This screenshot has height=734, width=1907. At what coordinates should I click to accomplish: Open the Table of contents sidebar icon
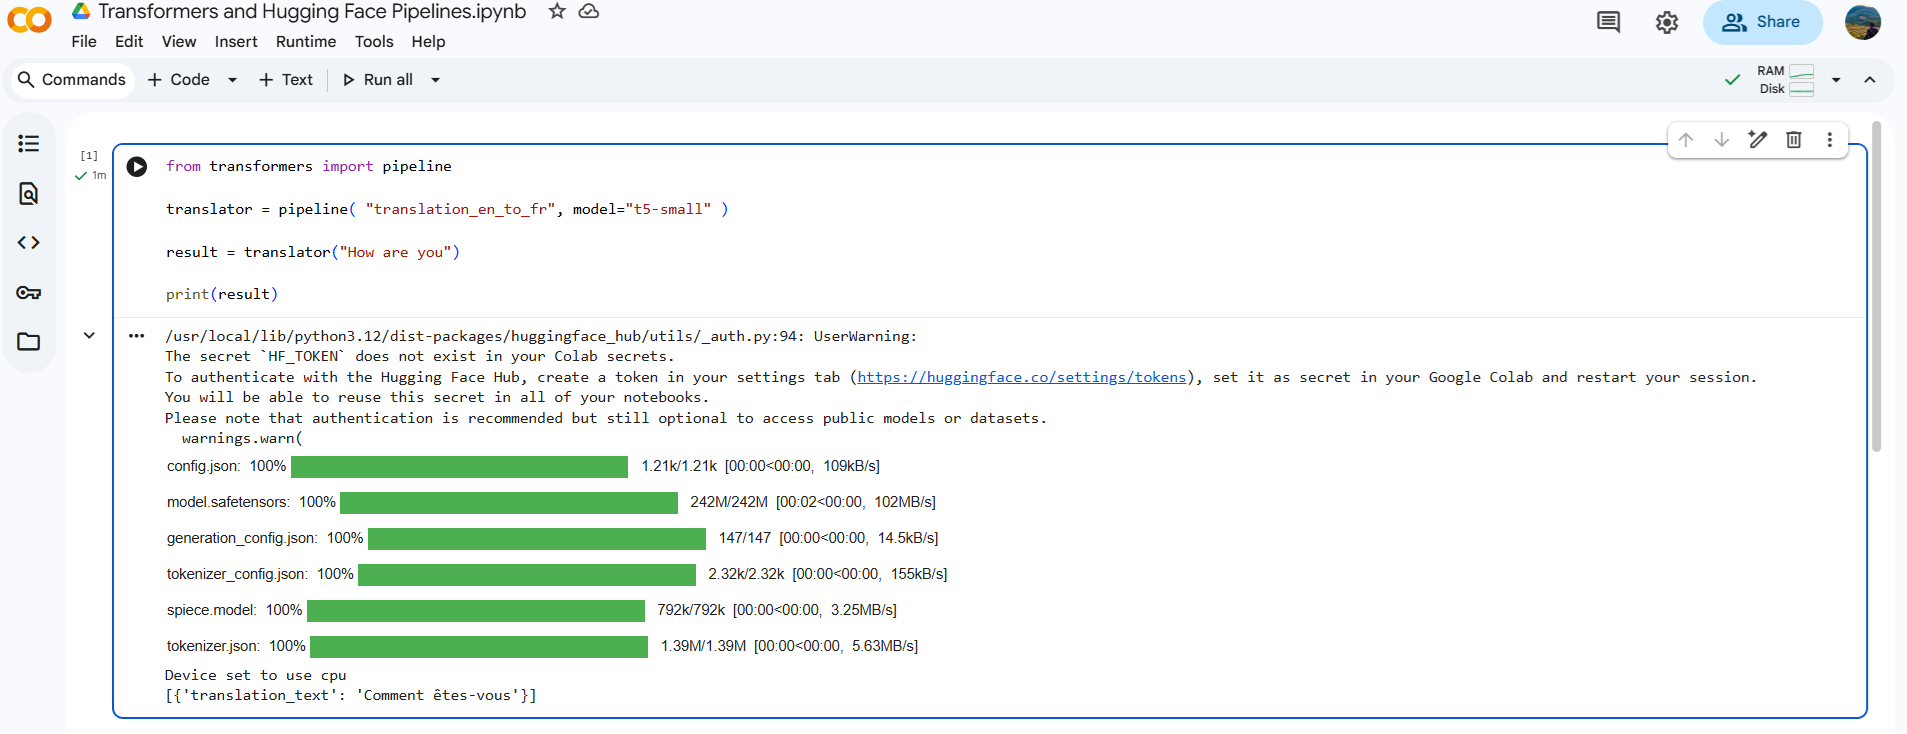29,144
